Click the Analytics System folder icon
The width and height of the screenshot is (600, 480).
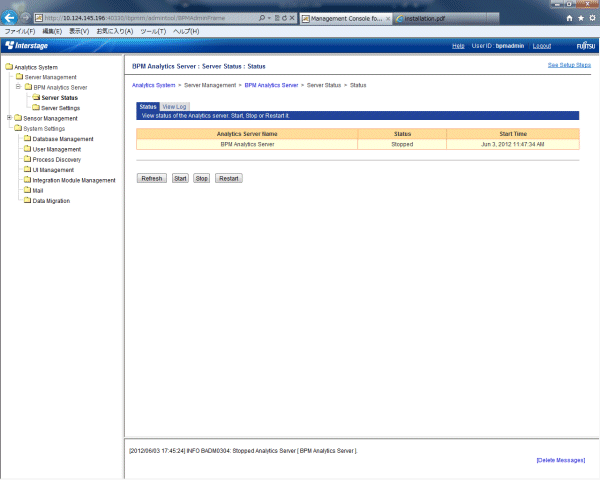tap(9, 67)
